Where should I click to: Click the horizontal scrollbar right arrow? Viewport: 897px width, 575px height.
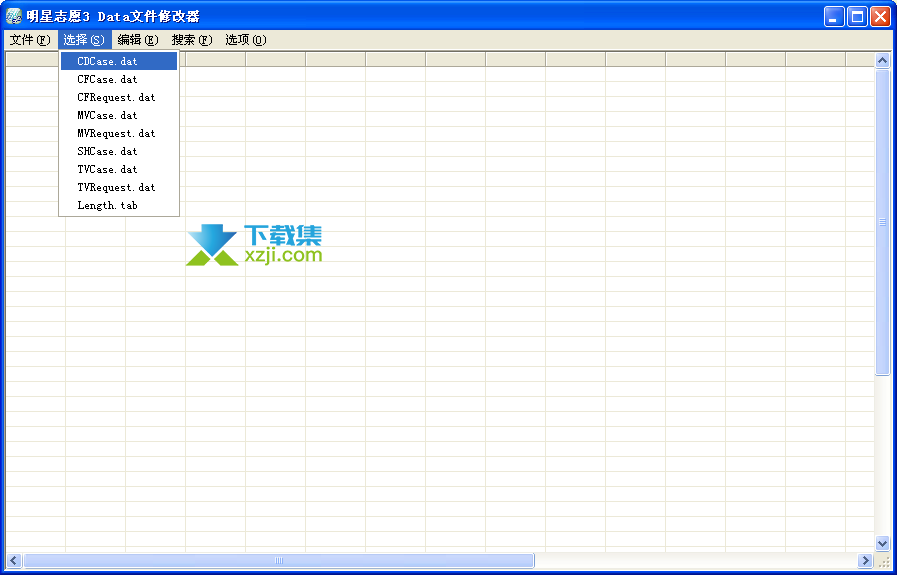865,561
